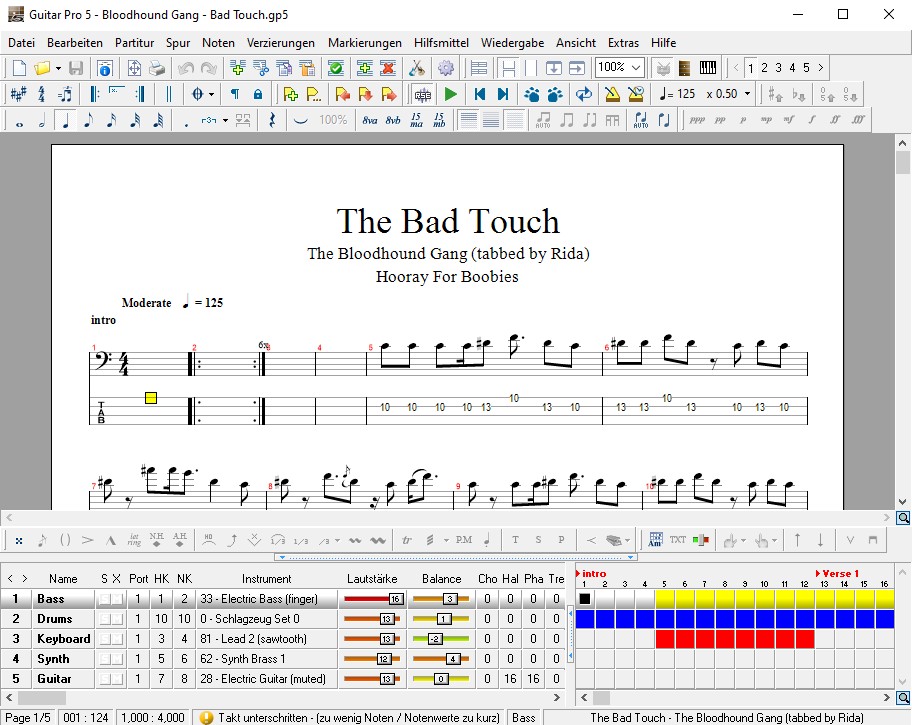Image resolution: width=912 pixels, height=725 pixels.
Task: Select the quarter note duration
Action: click(65, 120)
